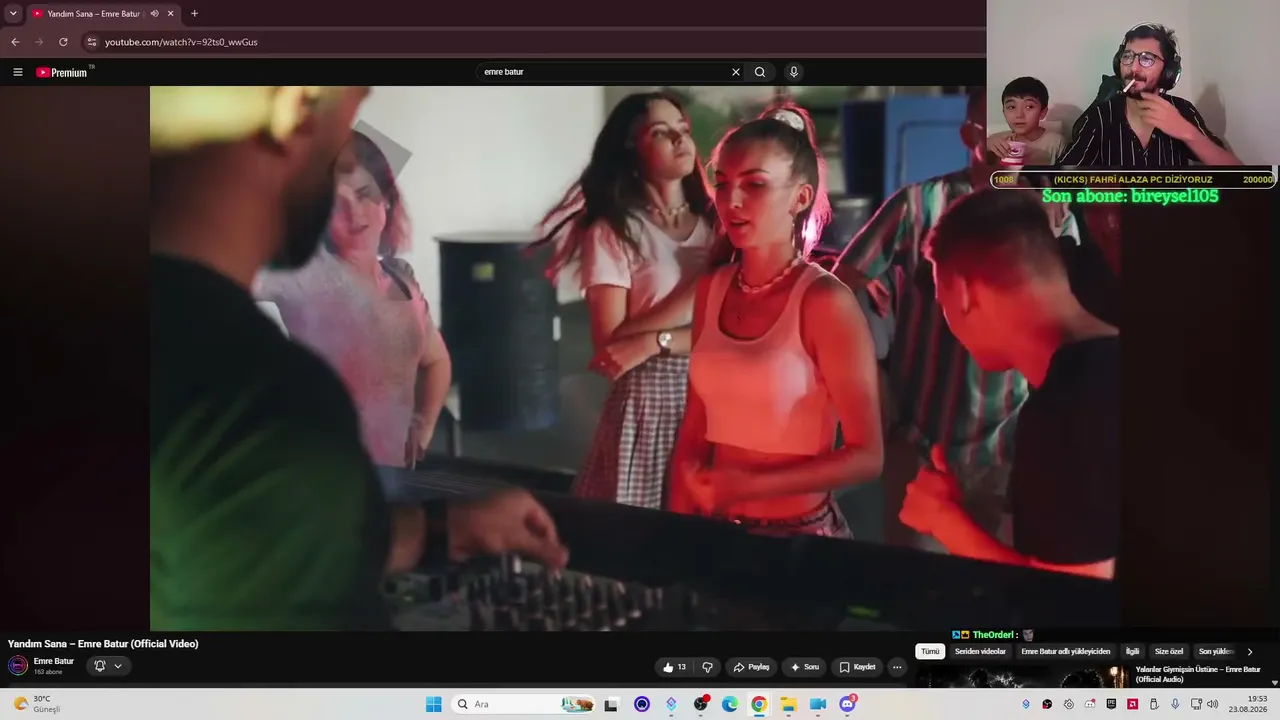Open the Emre Batur channel avatar
The image size is (1280, 720).
[18, 666]
